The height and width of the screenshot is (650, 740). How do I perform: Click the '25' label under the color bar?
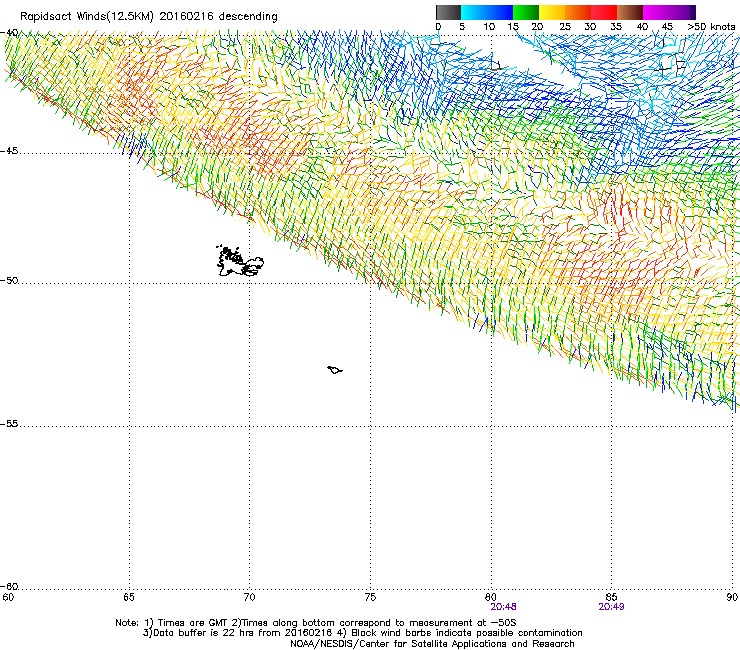[x=565, y=27]
